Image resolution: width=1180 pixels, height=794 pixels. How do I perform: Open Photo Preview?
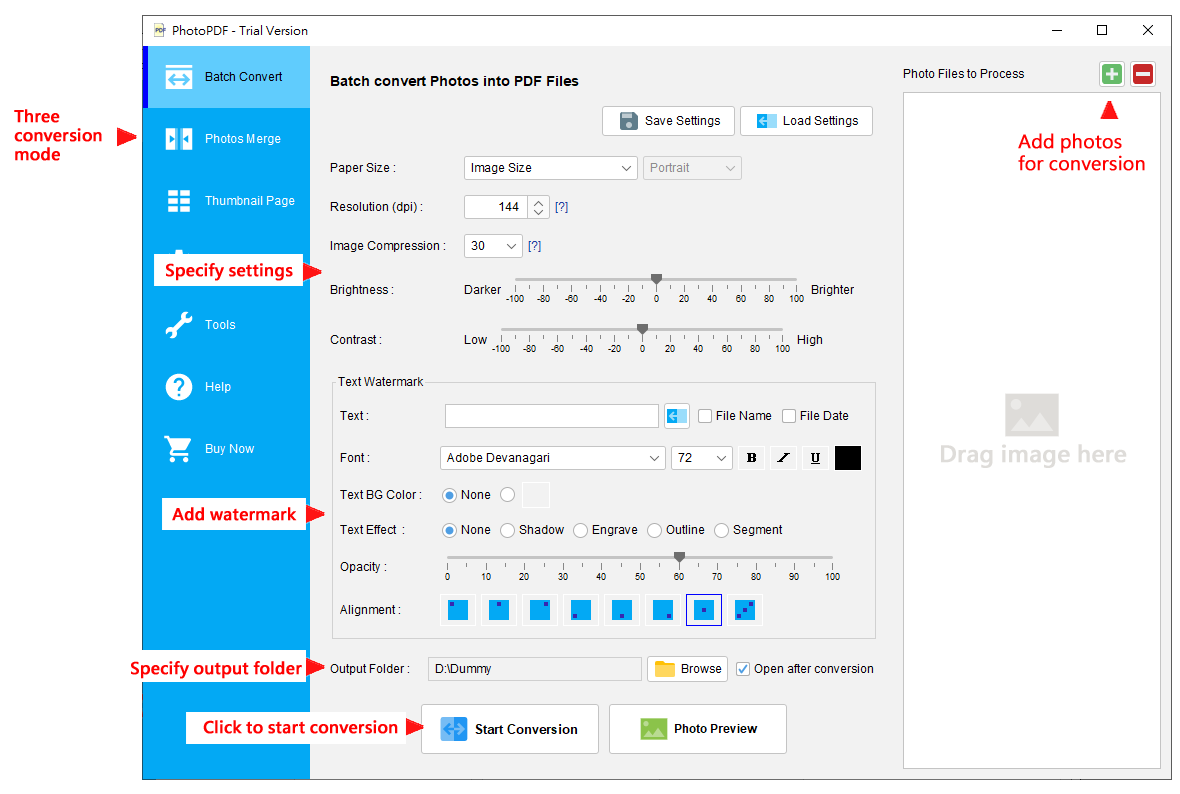click(698, 729)
